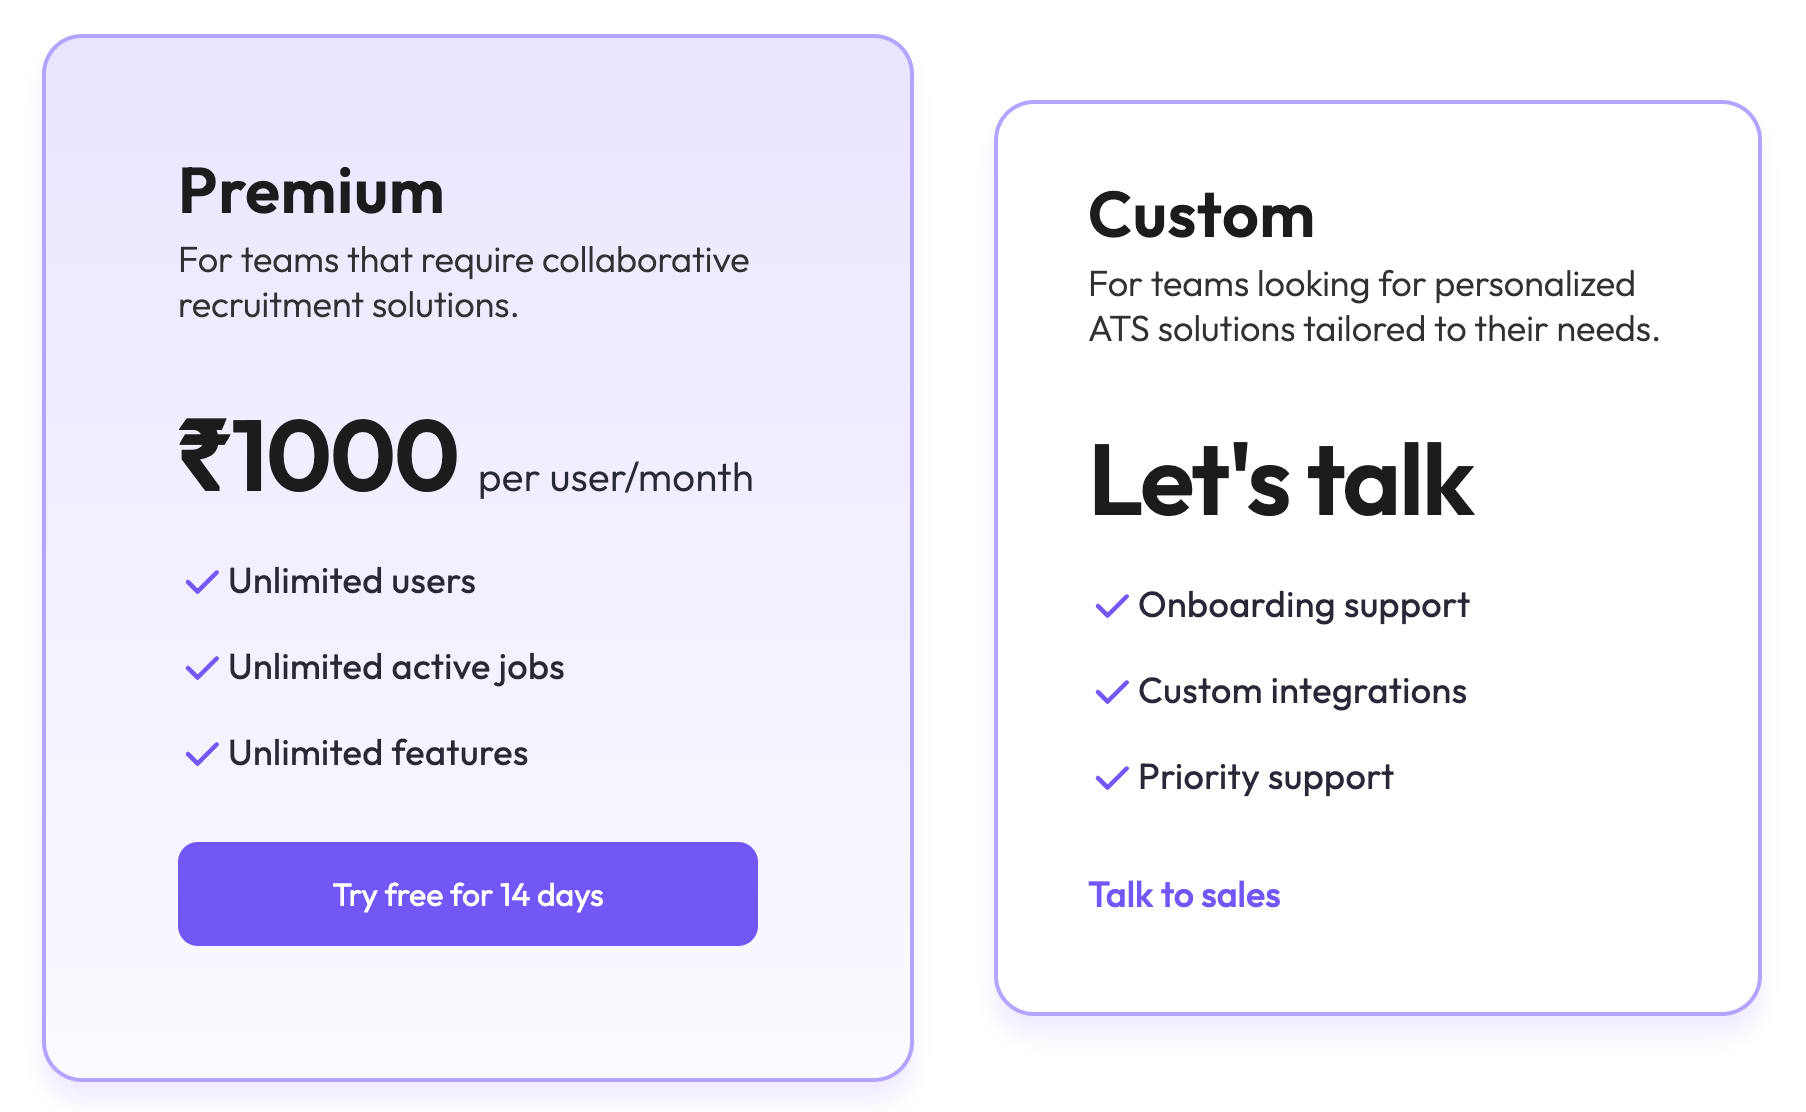Click the Premium plan description text
The height and width of the screenshot is (1112, 1806).
pyautogui.click(x=463, y=283)
